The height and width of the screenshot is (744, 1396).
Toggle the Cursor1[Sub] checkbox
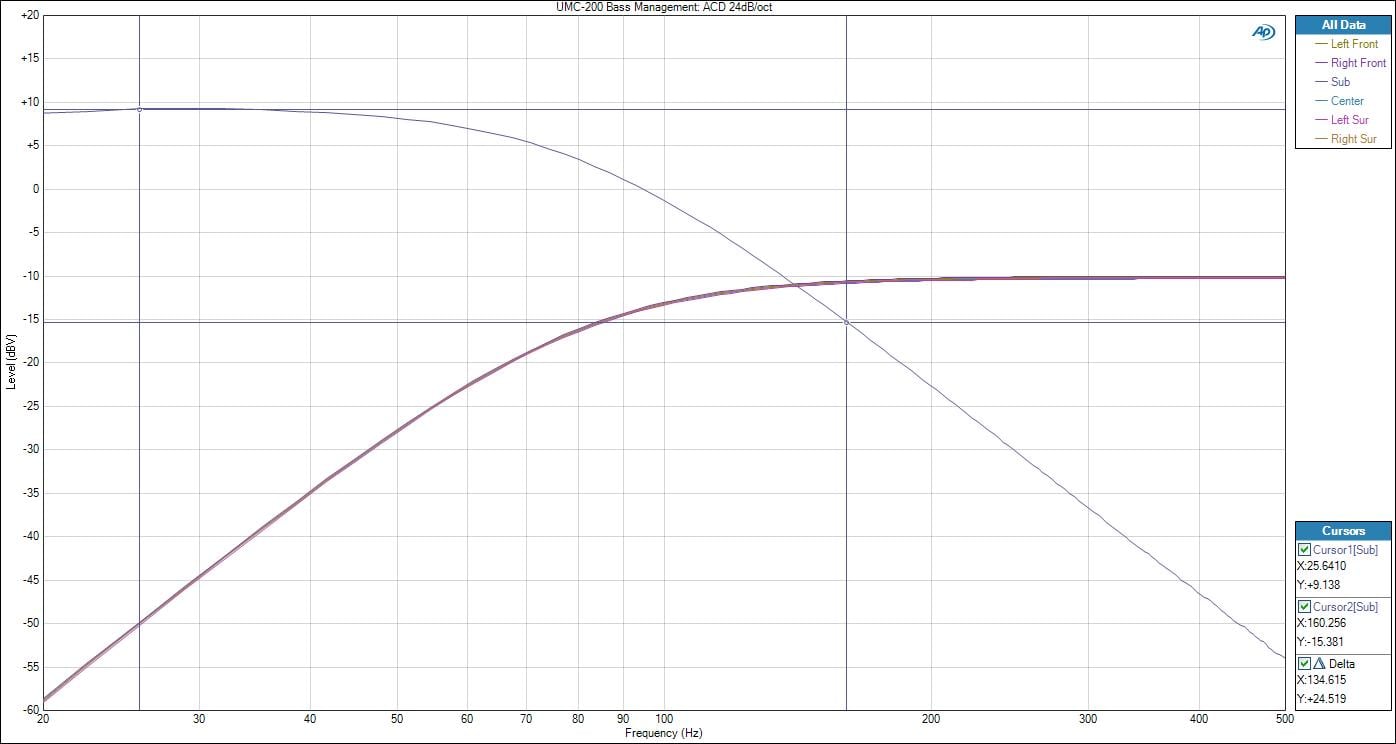coord(1304,550)
